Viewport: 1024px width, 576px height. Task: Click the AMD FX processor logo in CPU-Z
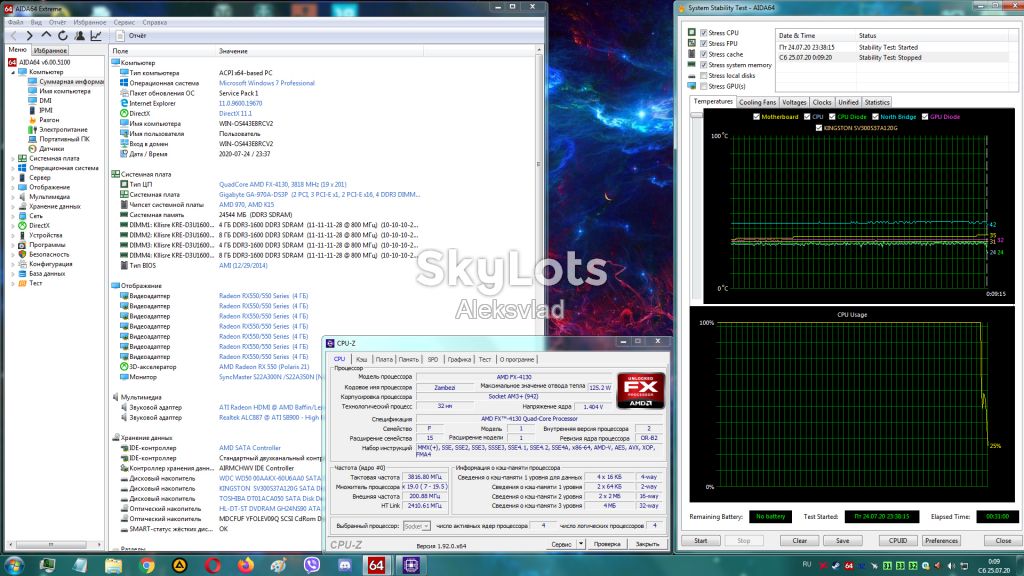641,390
